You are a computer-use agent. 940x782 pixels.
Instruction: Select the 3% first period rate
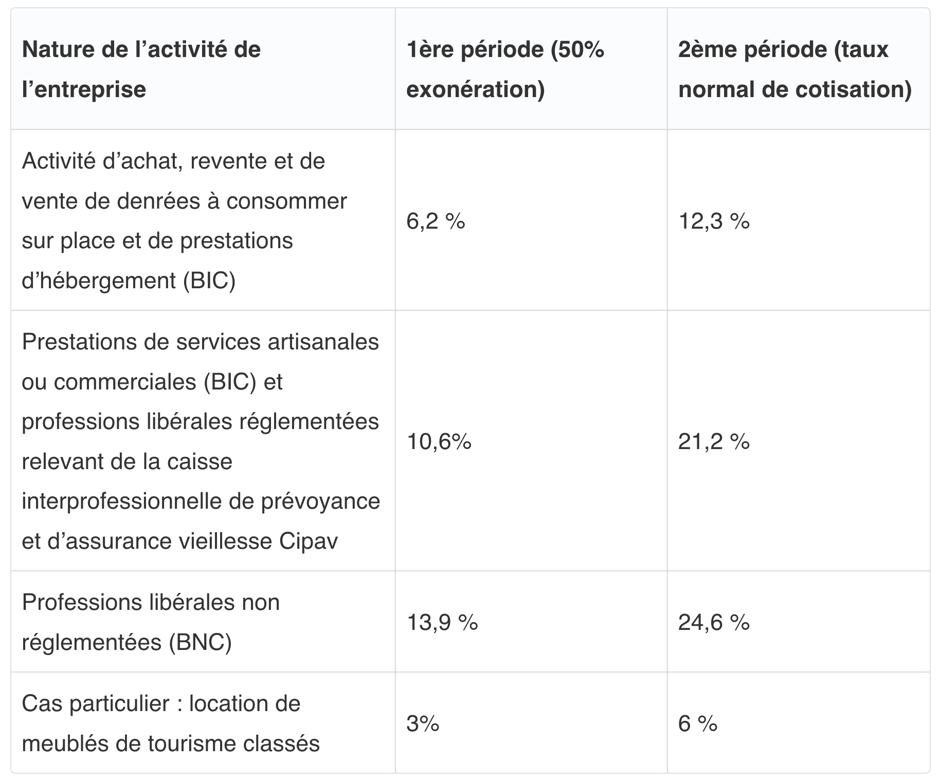(423, 723)
